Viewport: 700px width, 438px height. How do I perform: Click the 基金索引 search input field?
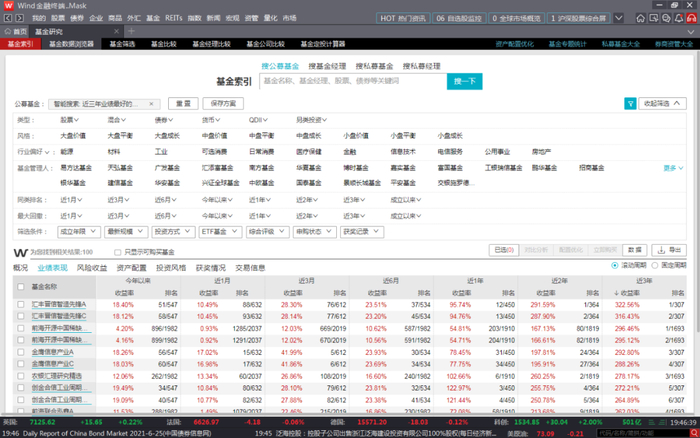coord(353,81)
